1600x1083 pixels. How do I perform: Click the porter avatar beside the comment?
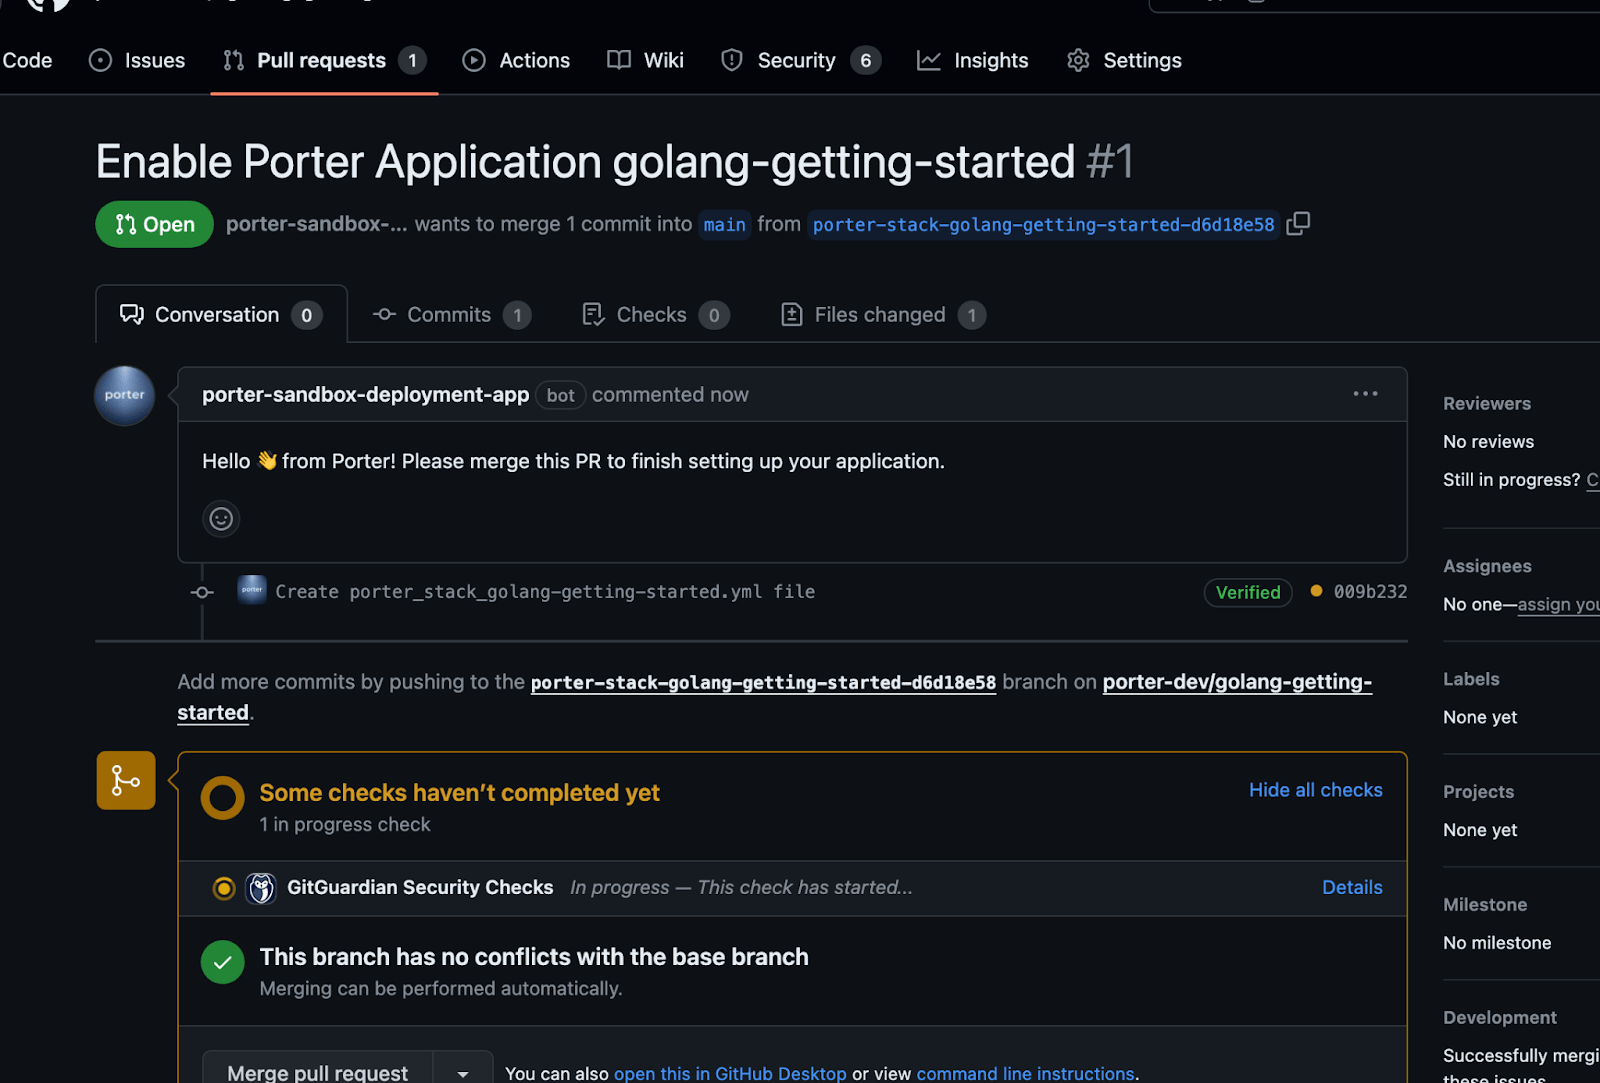[124, 396]
